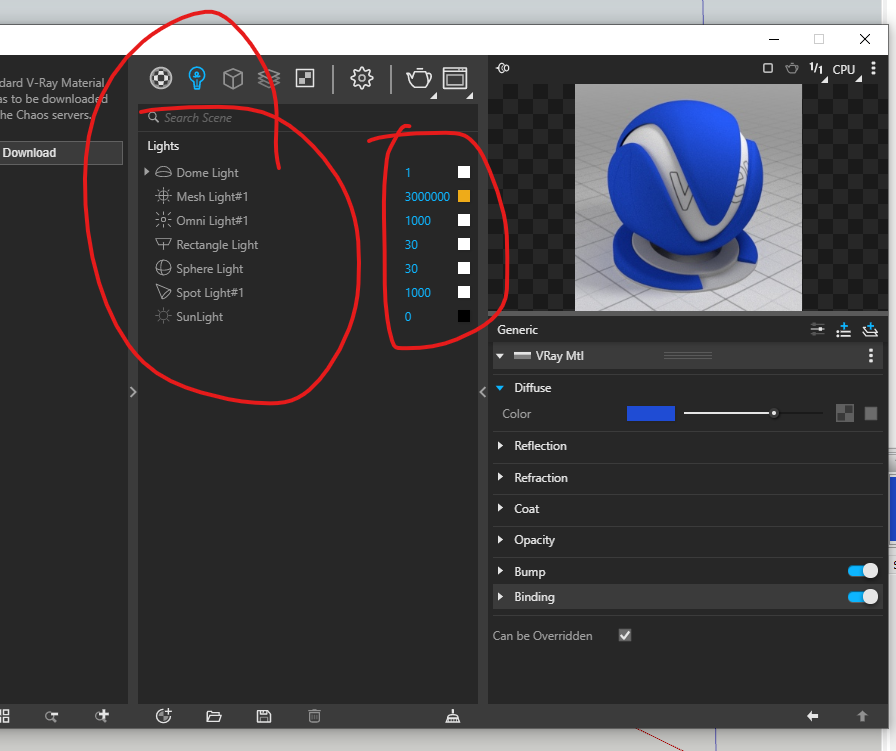Click the preview stop square icon
896x751 pixels.
point(768,69)
